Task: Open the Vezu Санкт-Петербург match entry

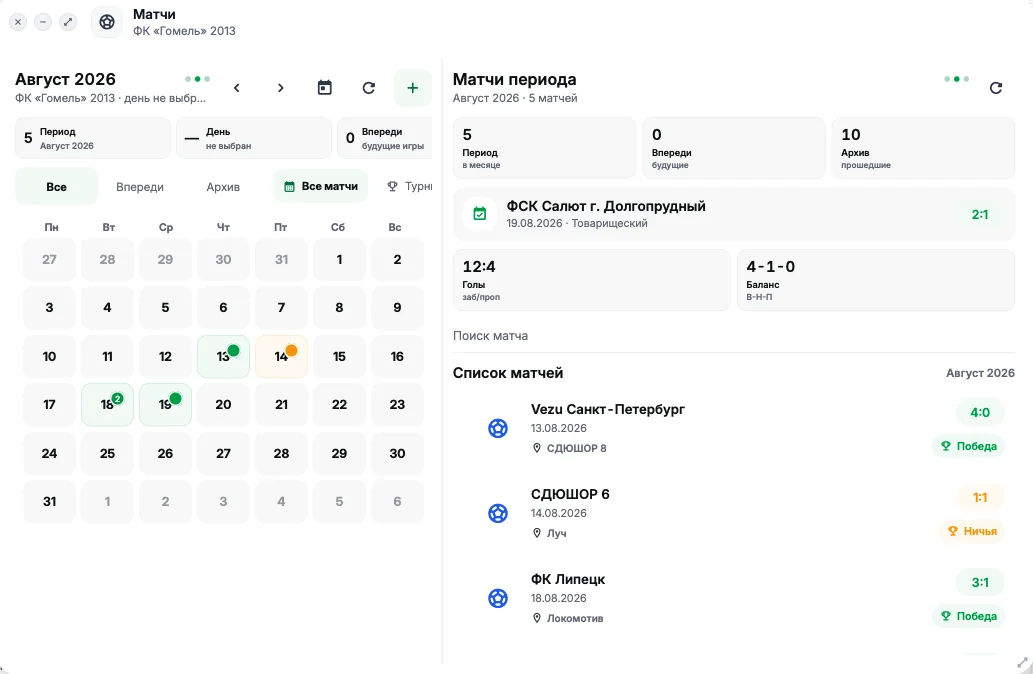Action: click(734, 428)
